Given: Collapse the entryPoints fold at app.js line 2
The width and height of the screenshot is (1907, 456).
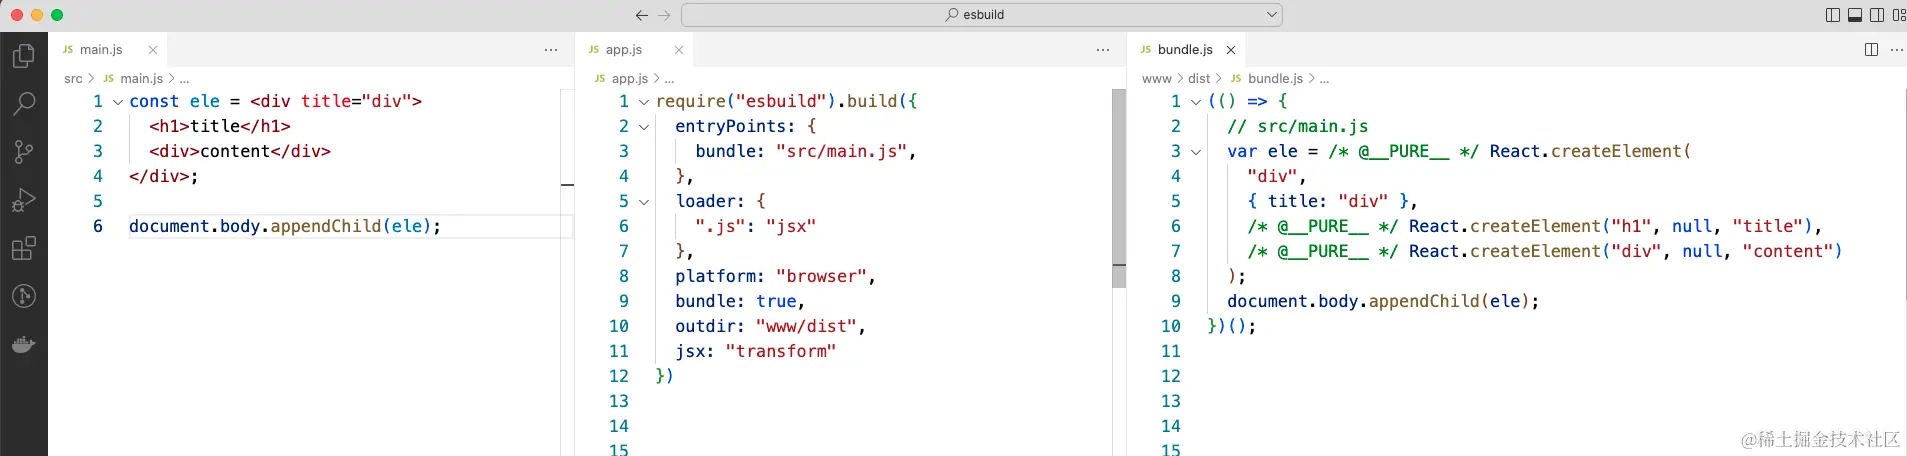Looking at the screenshot, I should (644, 127).
